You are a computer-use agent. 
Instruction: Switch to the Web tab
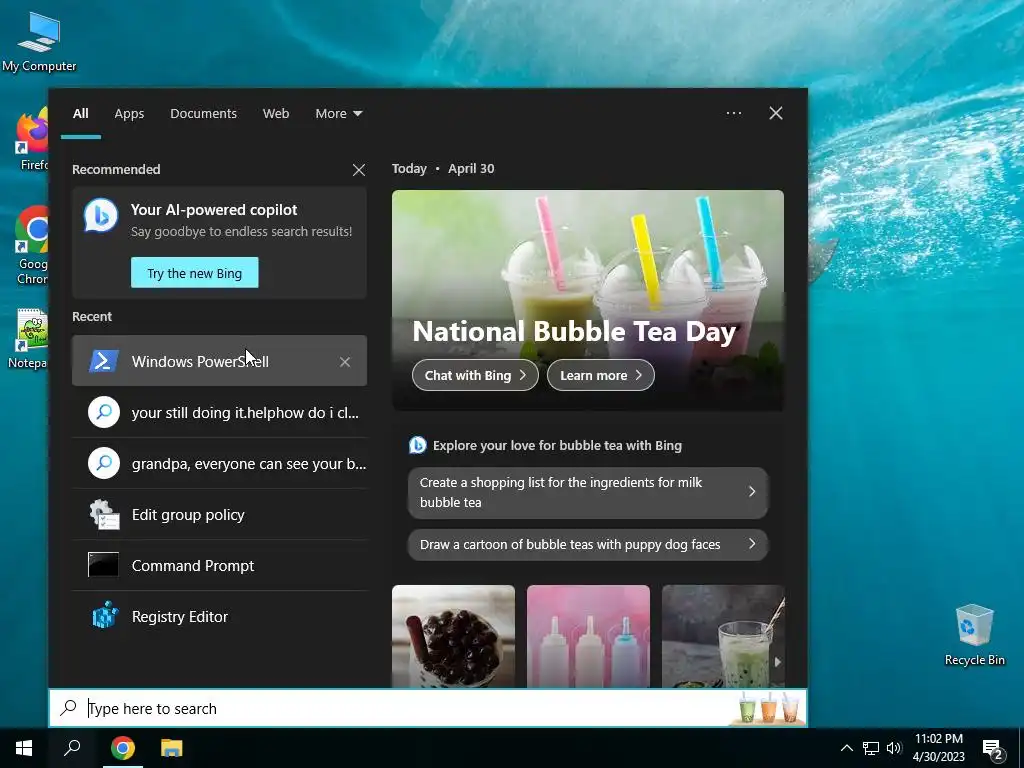pyautogui.click(x=276, y=113)
